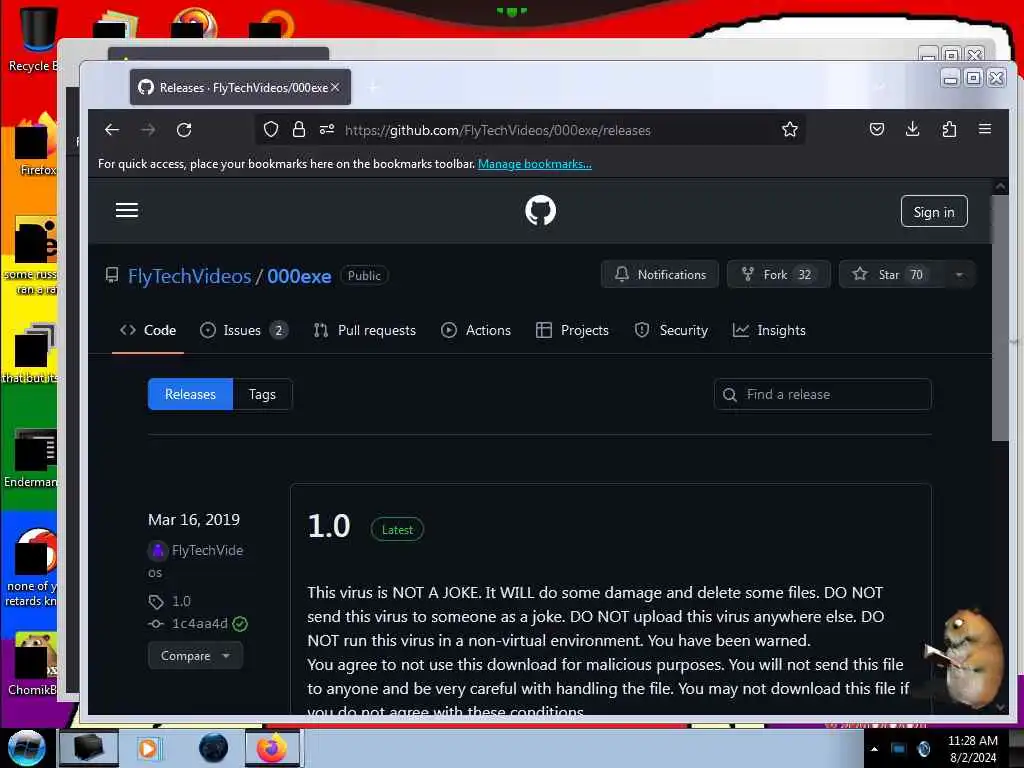
Task: Bookmark this page with the star icon
Action: click(790, 129)
